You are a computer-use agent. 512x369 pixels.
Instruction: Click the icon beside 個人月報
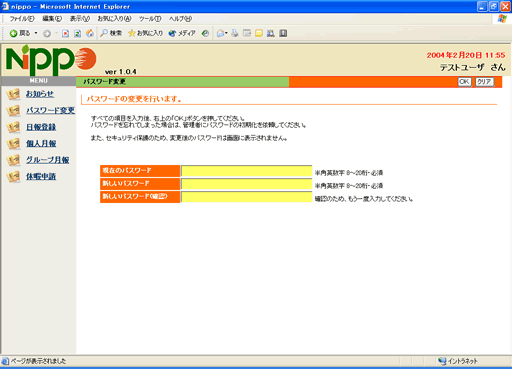(13, 144)
